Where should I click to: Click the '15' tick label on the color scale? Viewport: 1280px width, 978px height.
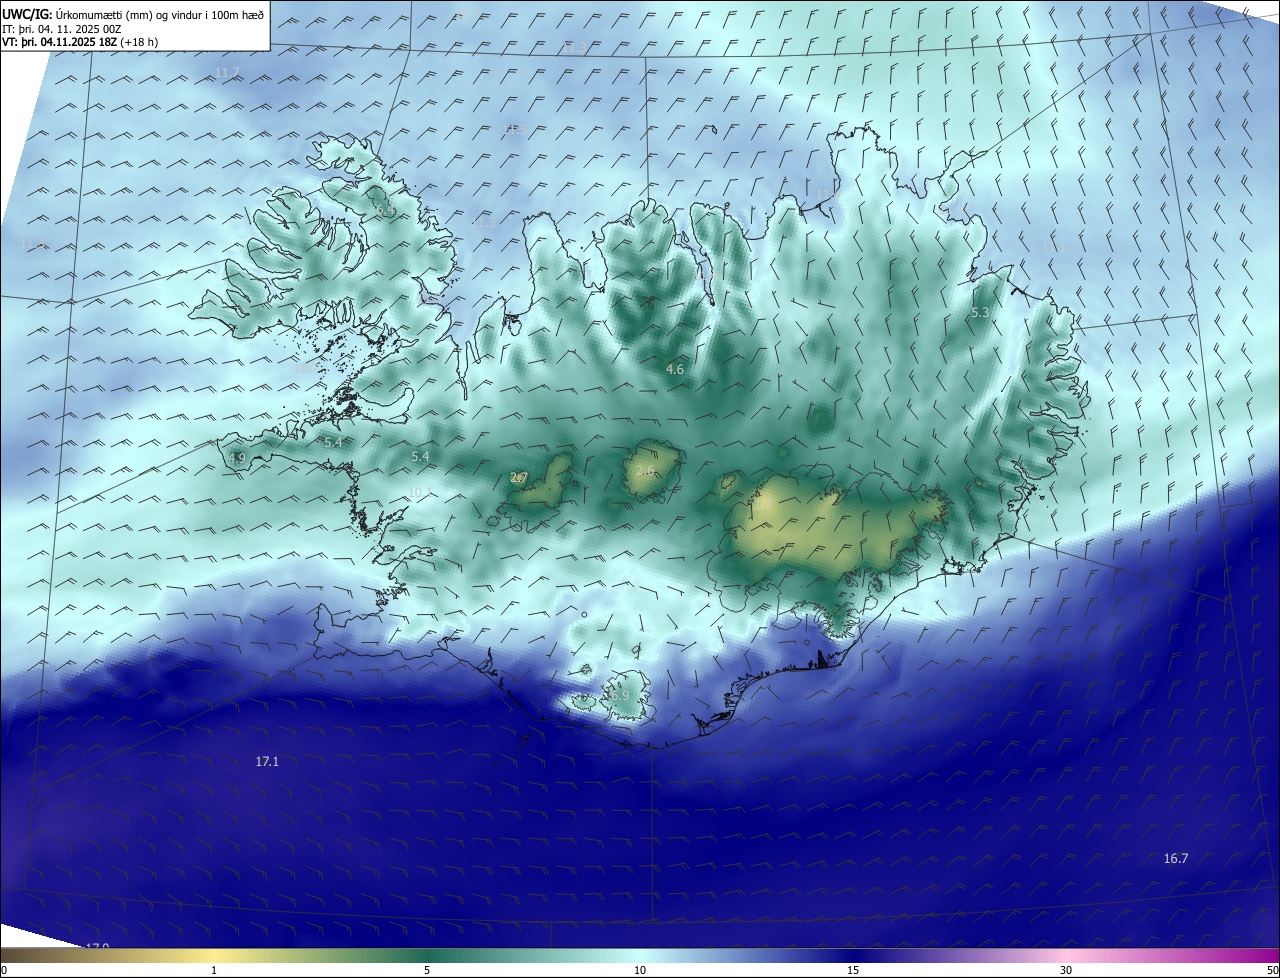pos(853,970)
